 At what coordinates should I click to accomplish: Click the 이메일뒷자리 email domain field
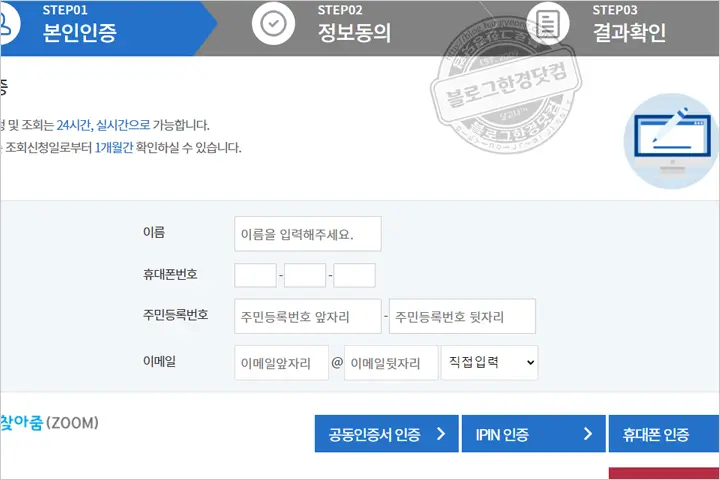(x=391, y=363)
